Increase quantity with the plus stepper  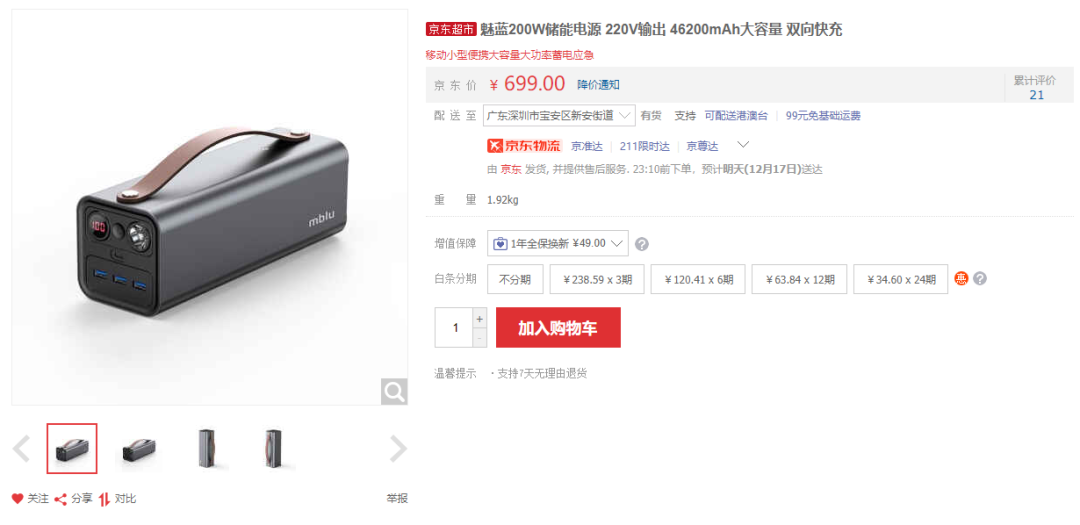479,318
